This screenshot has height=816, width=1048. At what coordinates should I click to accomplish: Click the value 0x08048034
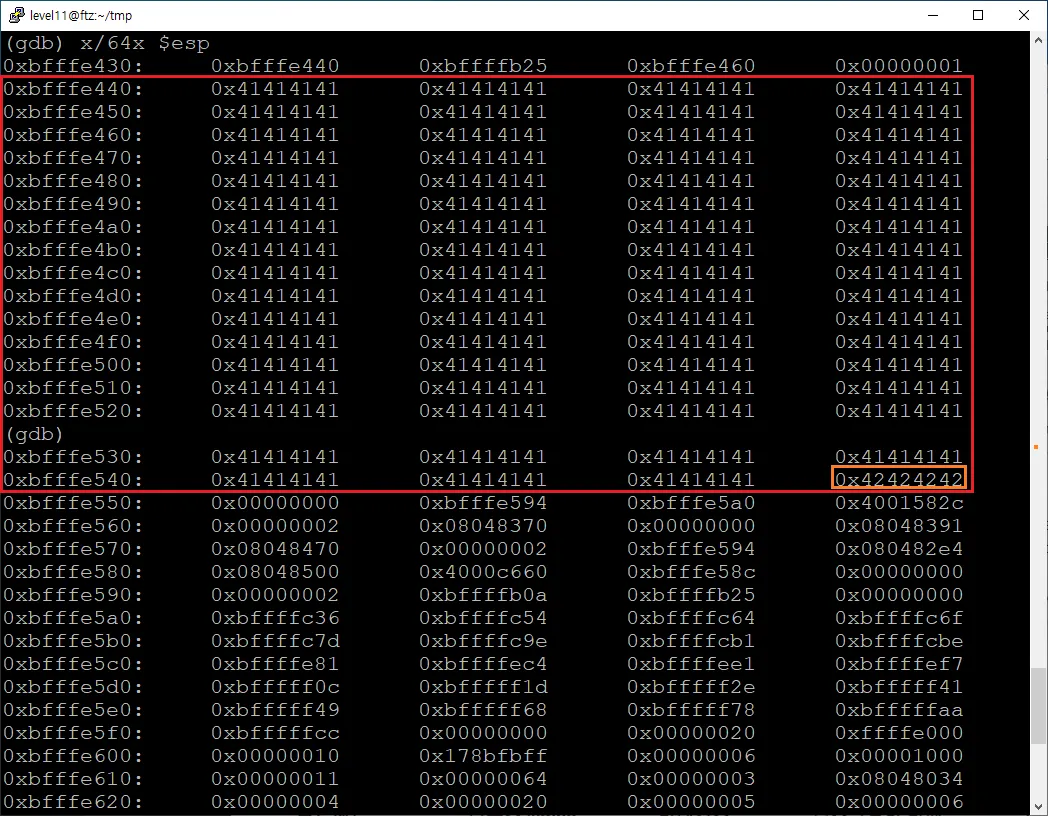tap(899, 779)
